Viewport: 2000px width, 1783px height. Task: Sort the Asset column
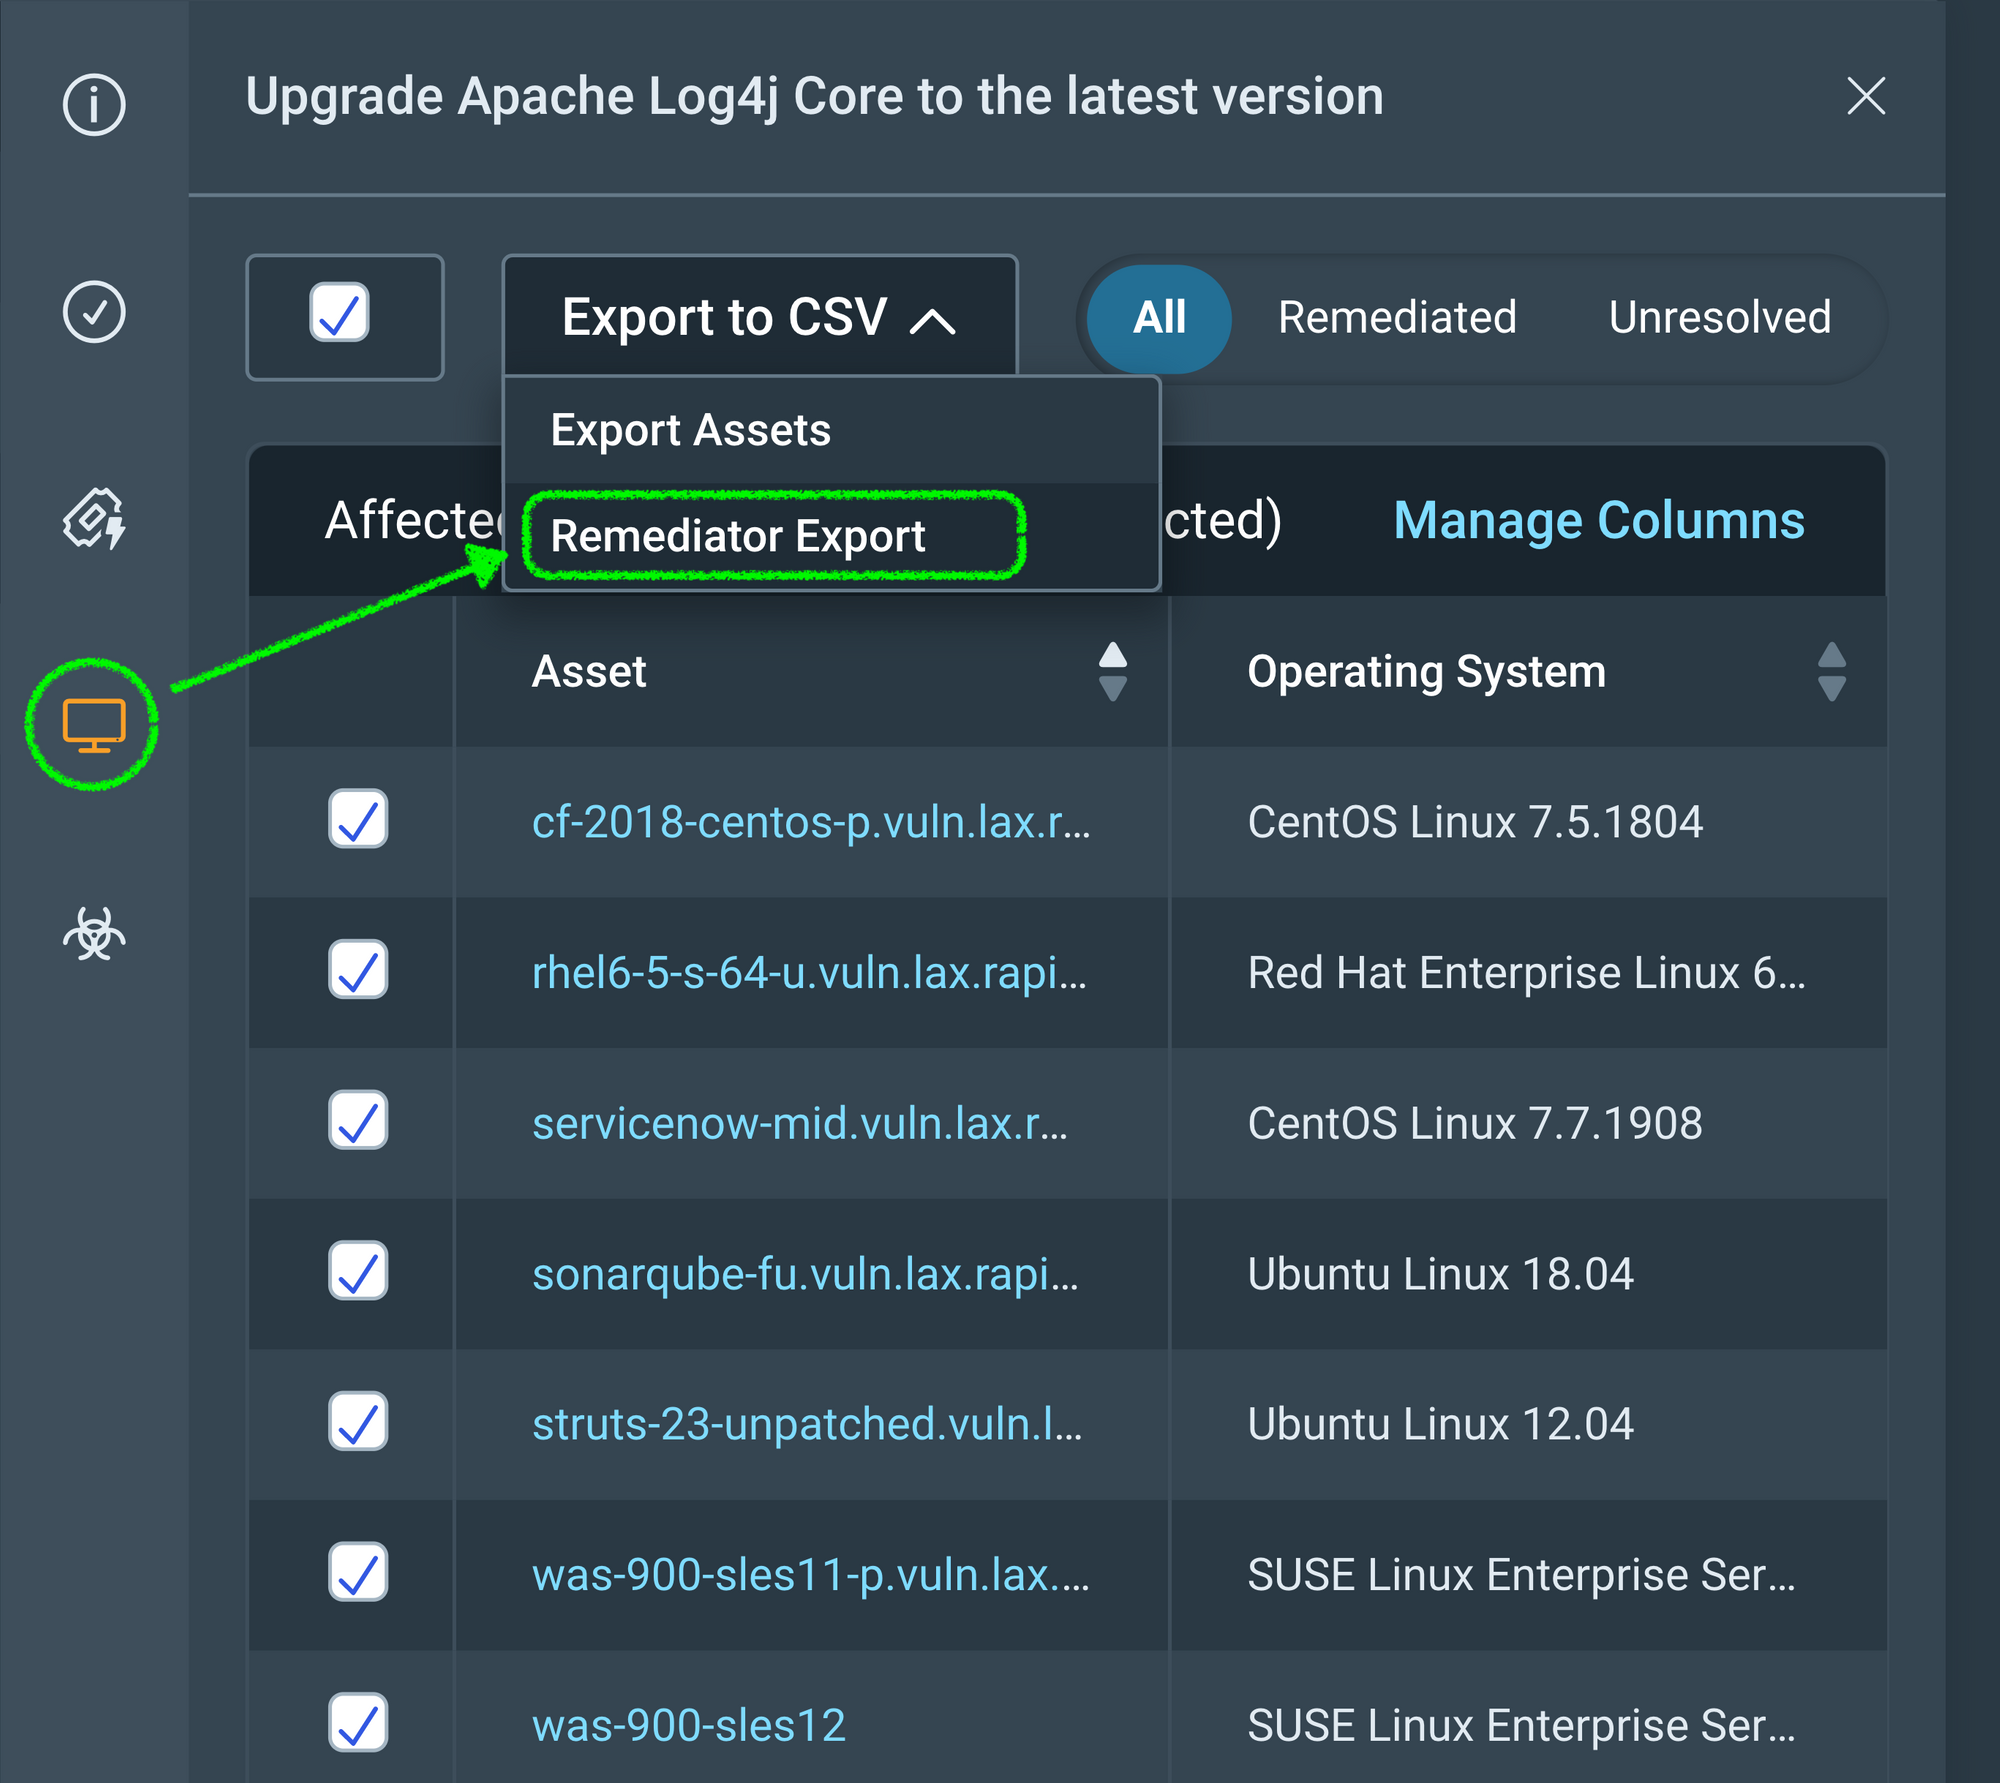(x=1112, y=671)
